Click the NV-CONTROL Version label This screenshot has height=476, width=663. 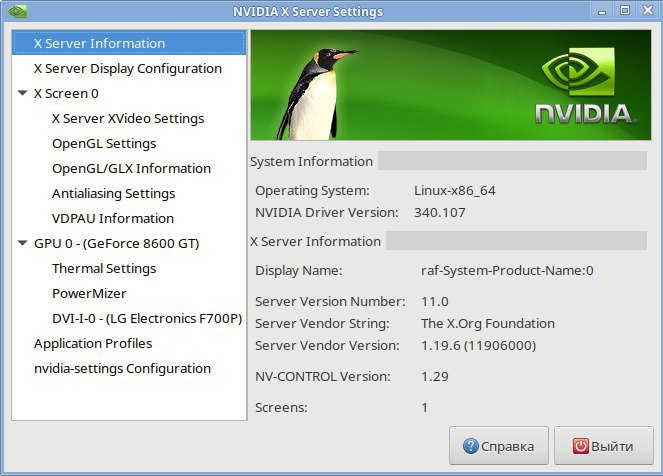(x=323, y=376)
